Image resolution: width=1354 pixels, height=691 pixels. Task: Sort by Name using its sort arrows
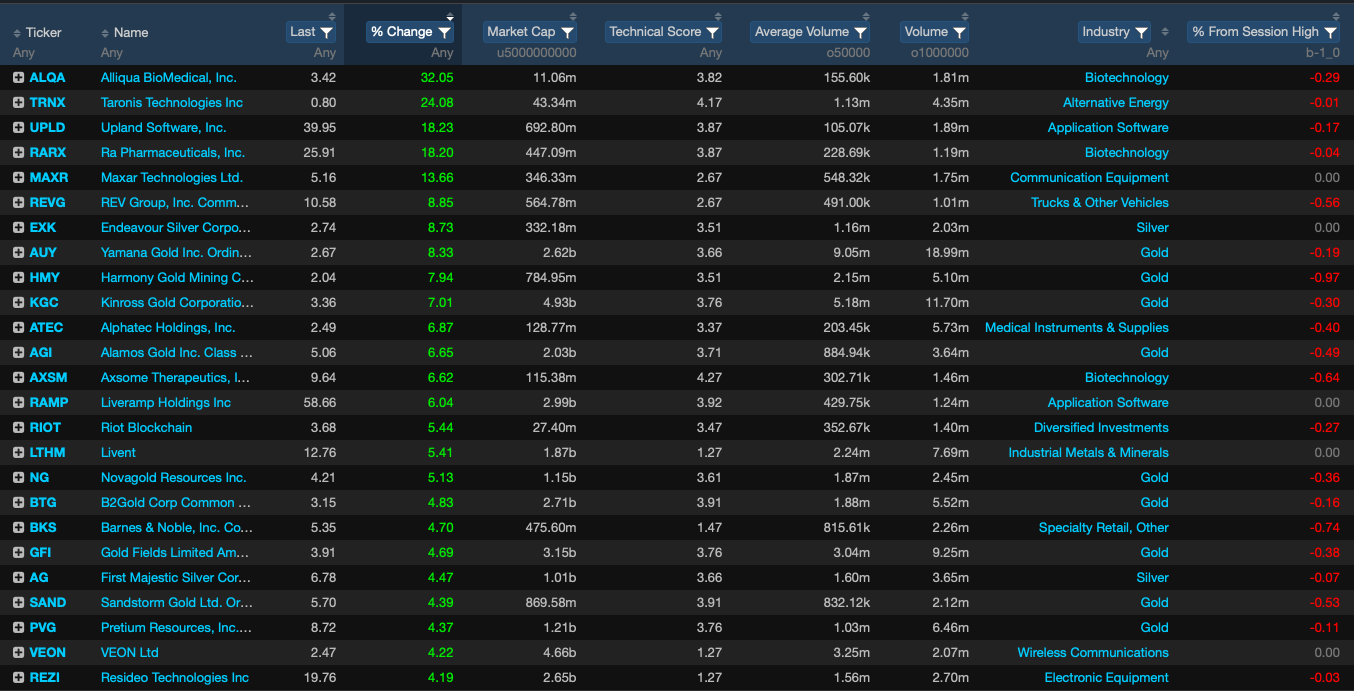tap(105, 33)
